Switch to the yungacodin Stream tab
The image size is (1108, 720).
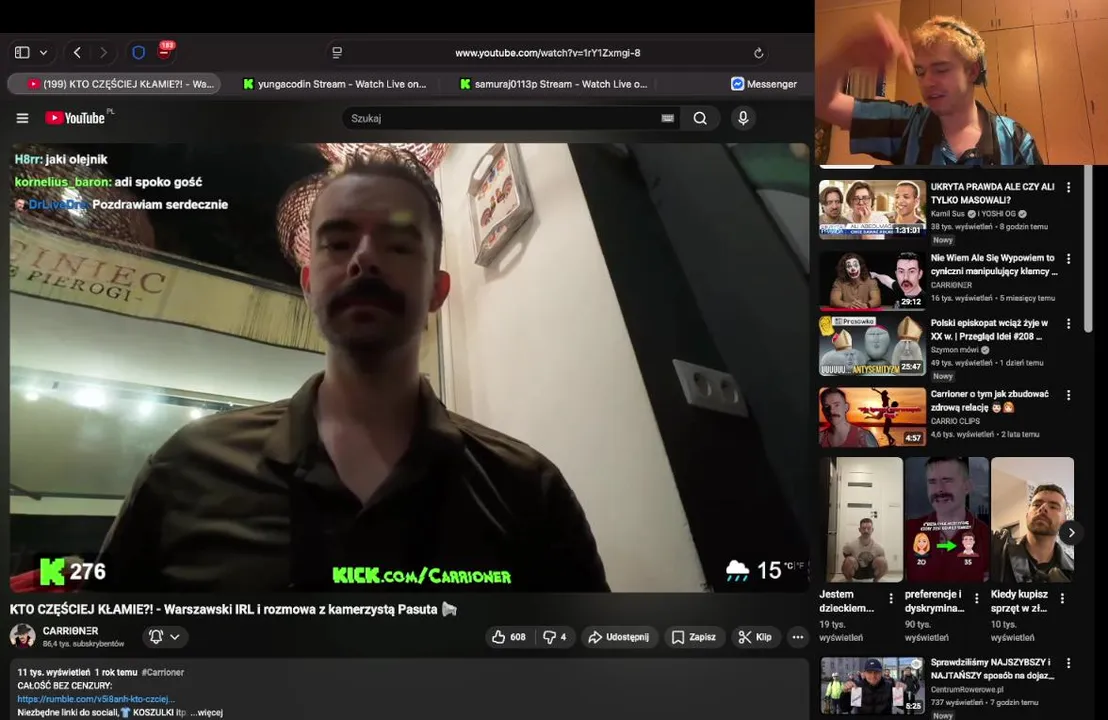coord(334,83)
